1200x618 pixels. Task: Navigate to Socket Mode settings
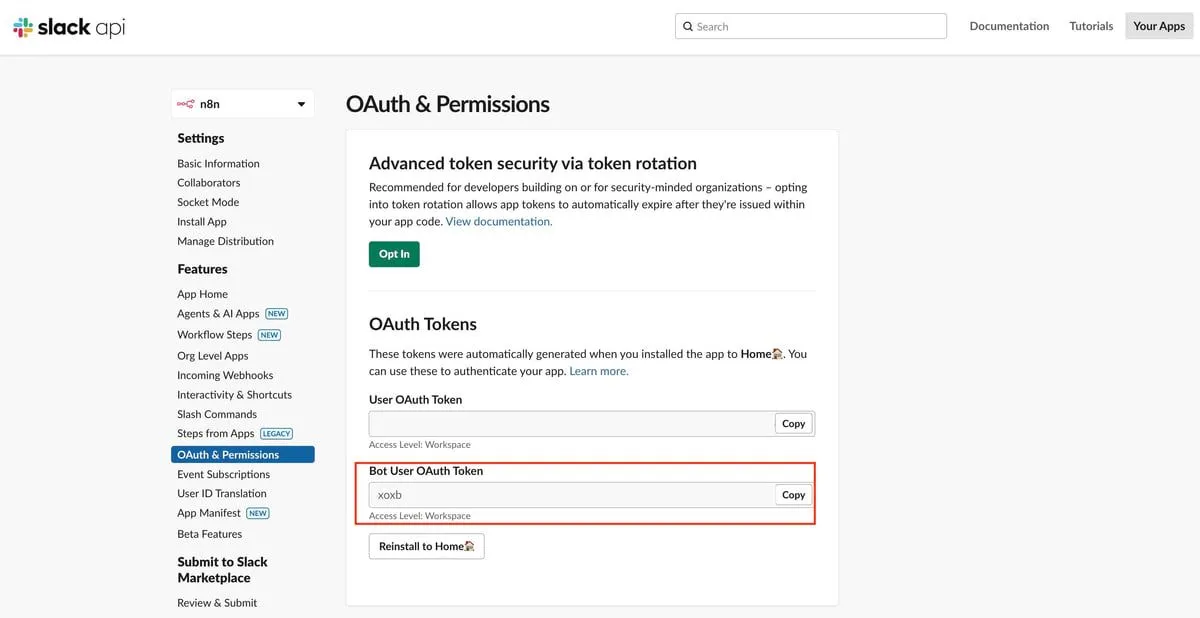[x=208, y=202]
